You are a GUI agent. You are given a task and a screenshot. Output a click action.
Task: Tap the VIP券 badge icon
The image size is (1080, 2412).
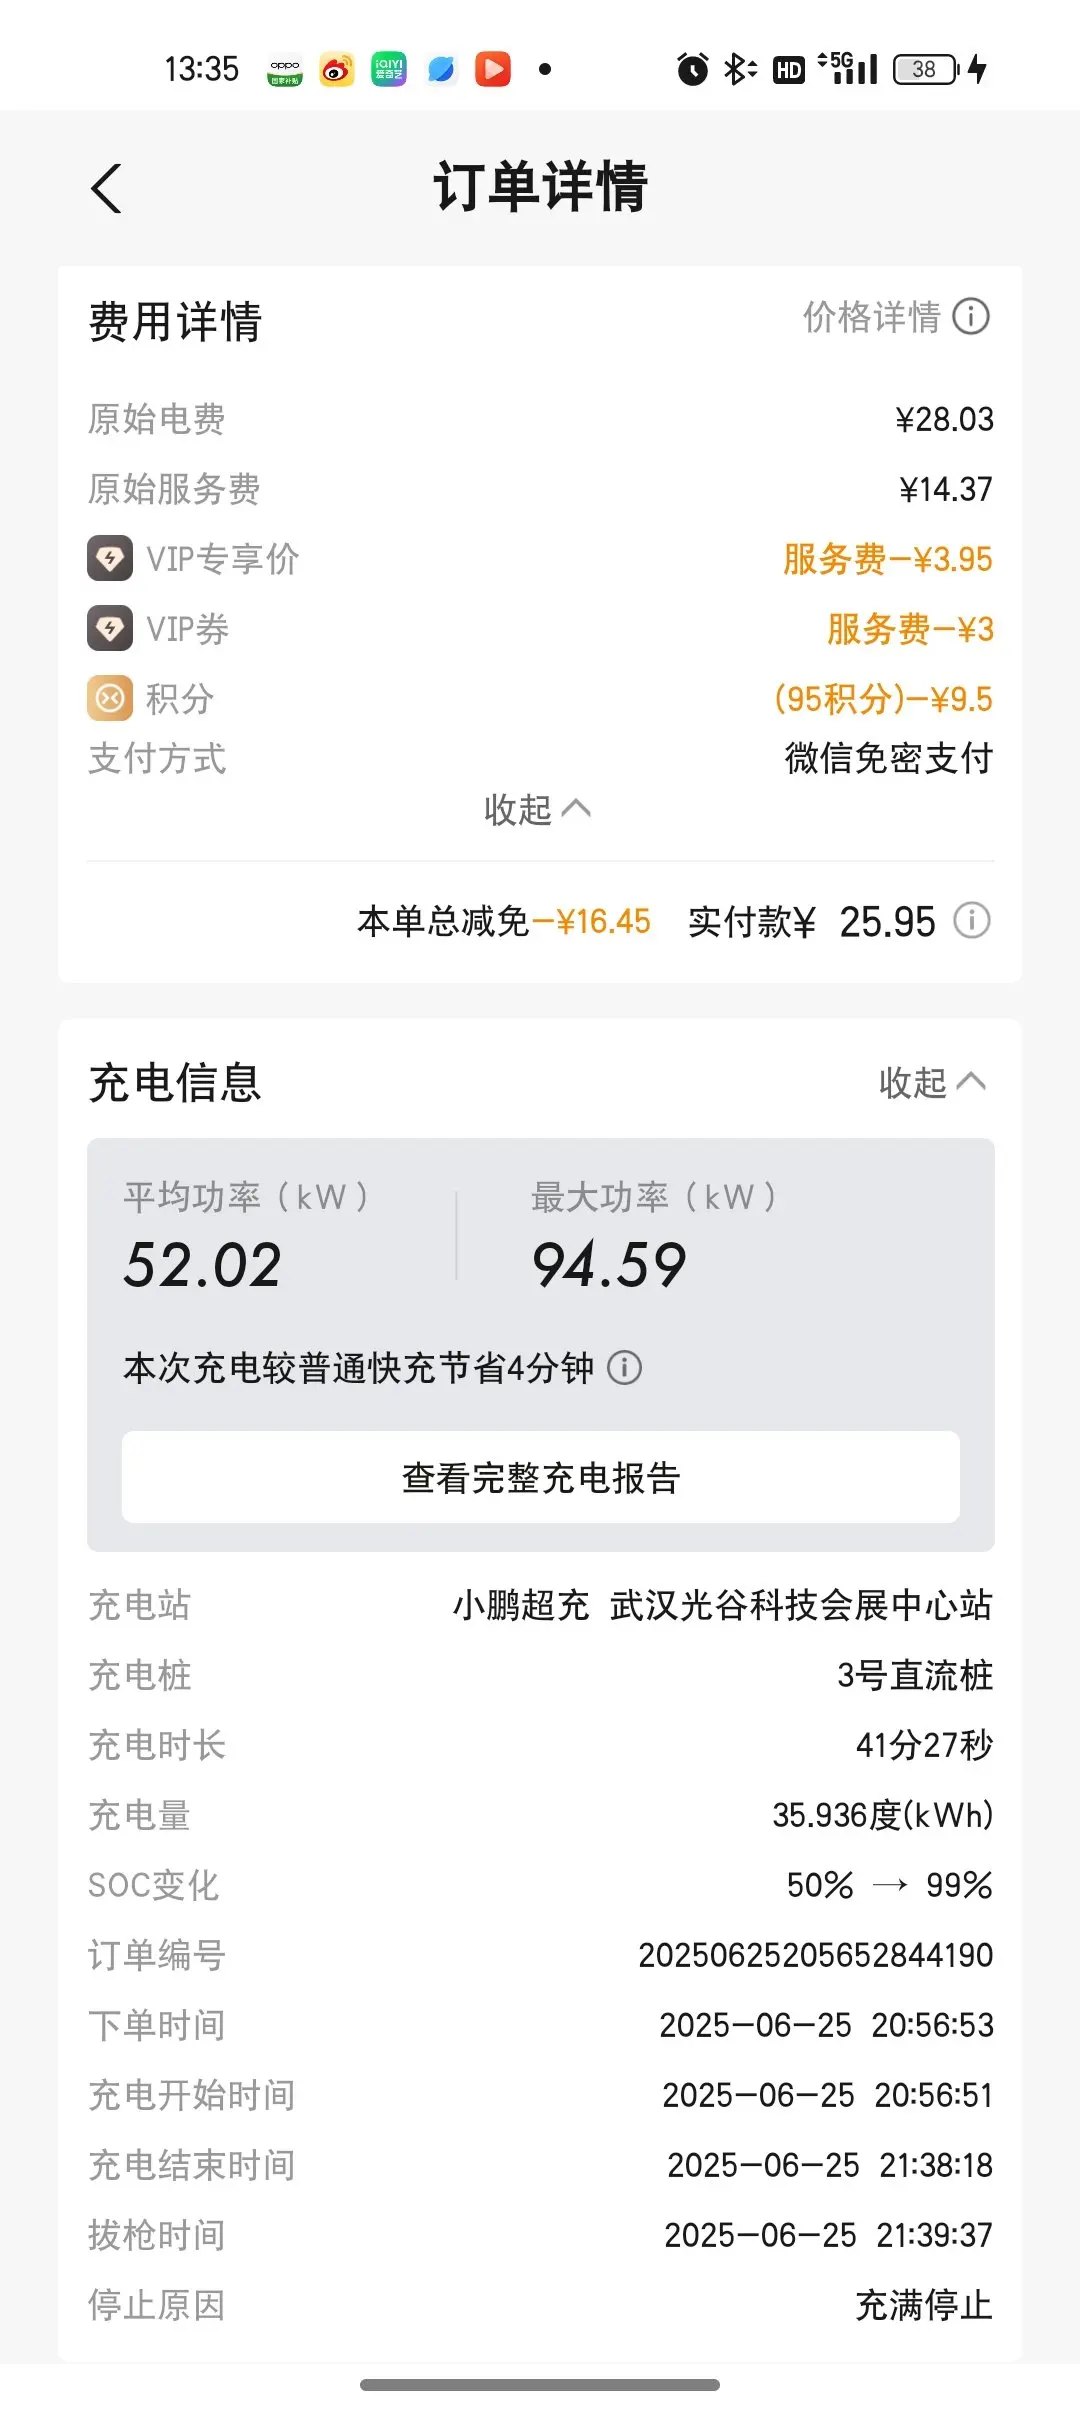(110, 628)
